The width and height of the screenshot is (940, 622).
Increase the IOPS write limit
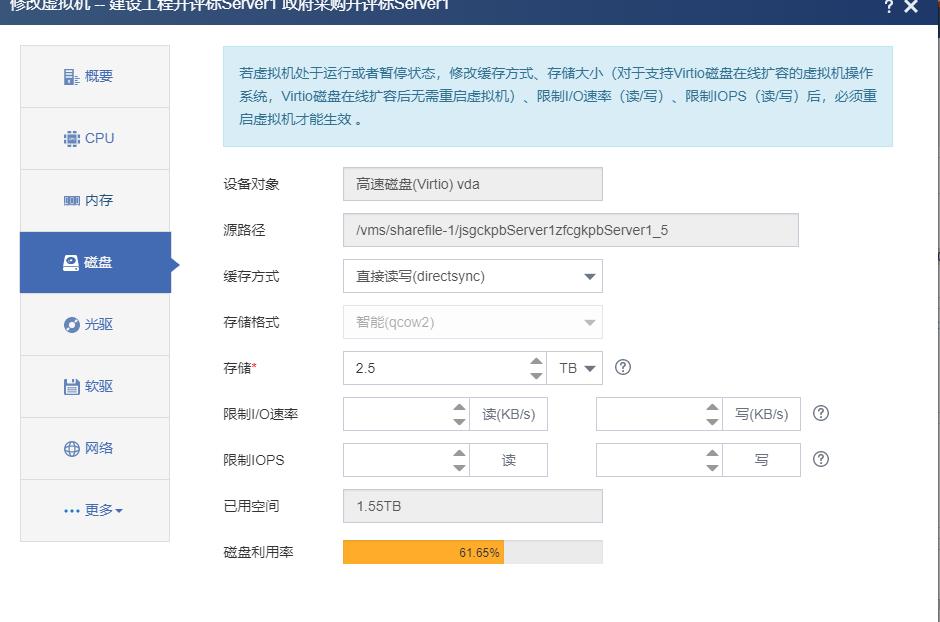[x=712, y=454]
